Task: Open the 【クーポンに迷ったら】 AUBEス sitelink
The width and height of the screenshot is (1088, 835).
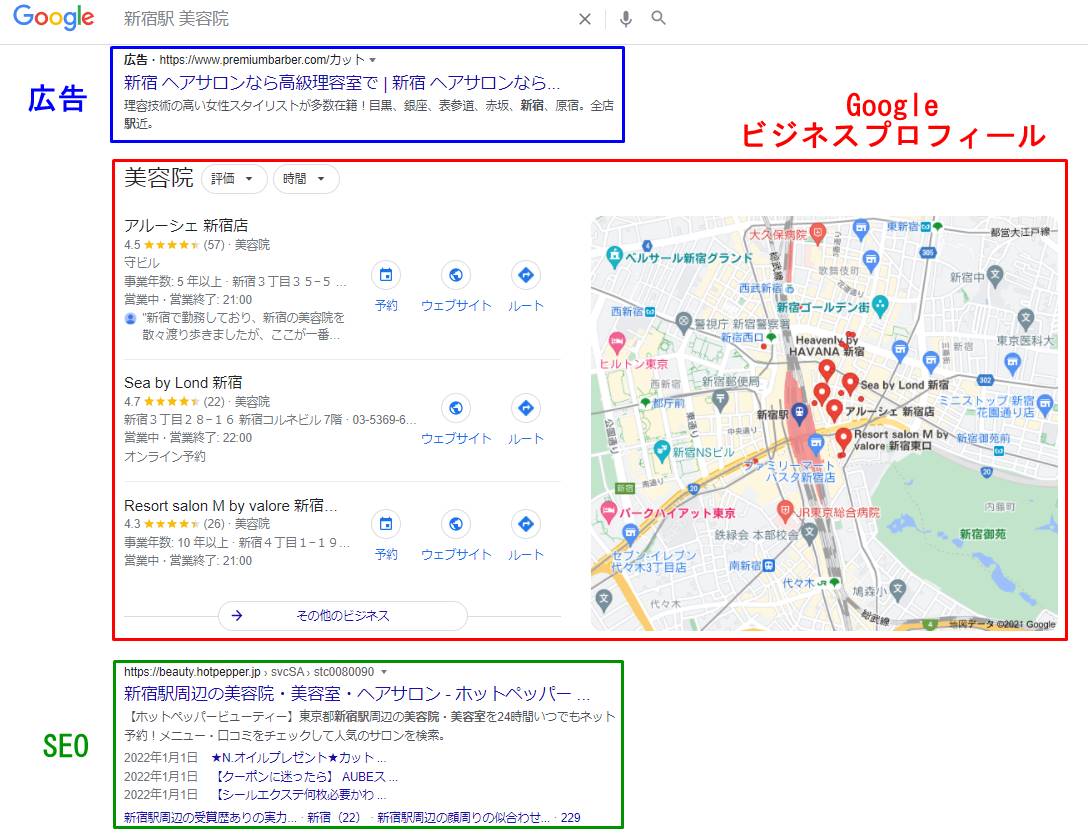Action: (307, 776)
